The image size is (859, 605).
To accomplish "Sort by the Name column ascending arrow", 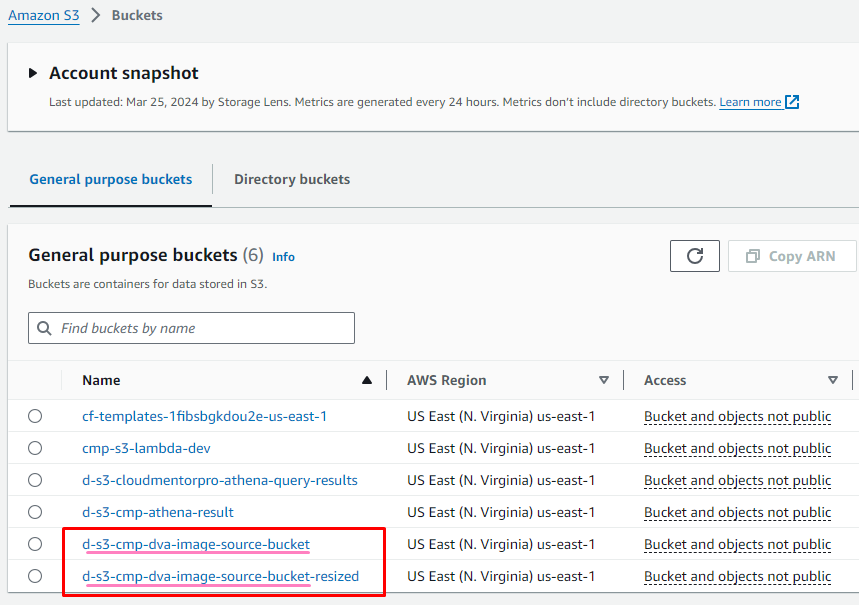I will (367, 380).
